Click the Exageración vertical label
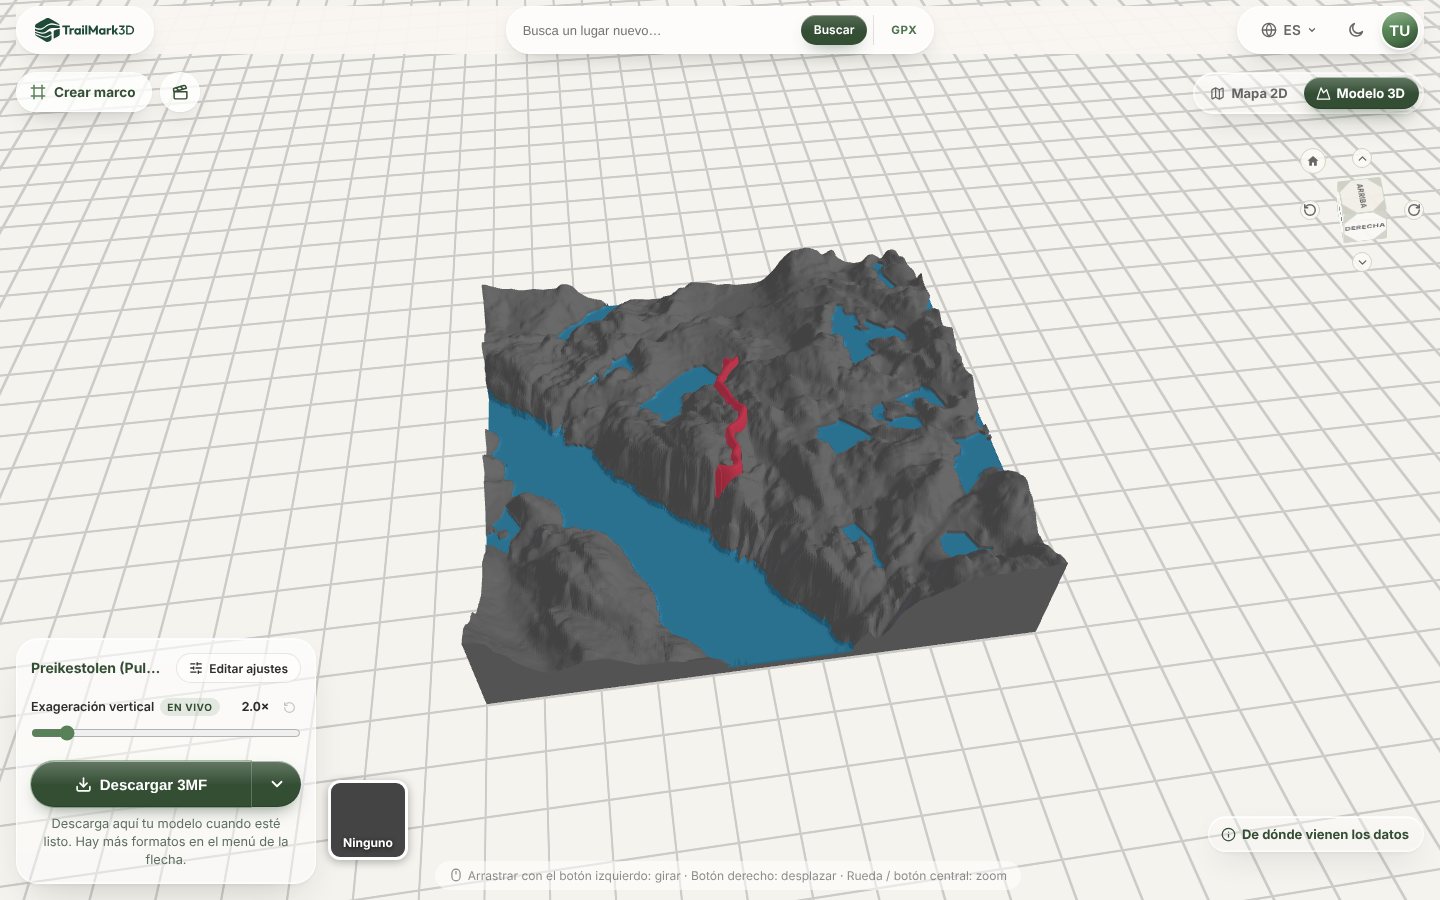The image size is (1440, 900). [x=92, y=706]
